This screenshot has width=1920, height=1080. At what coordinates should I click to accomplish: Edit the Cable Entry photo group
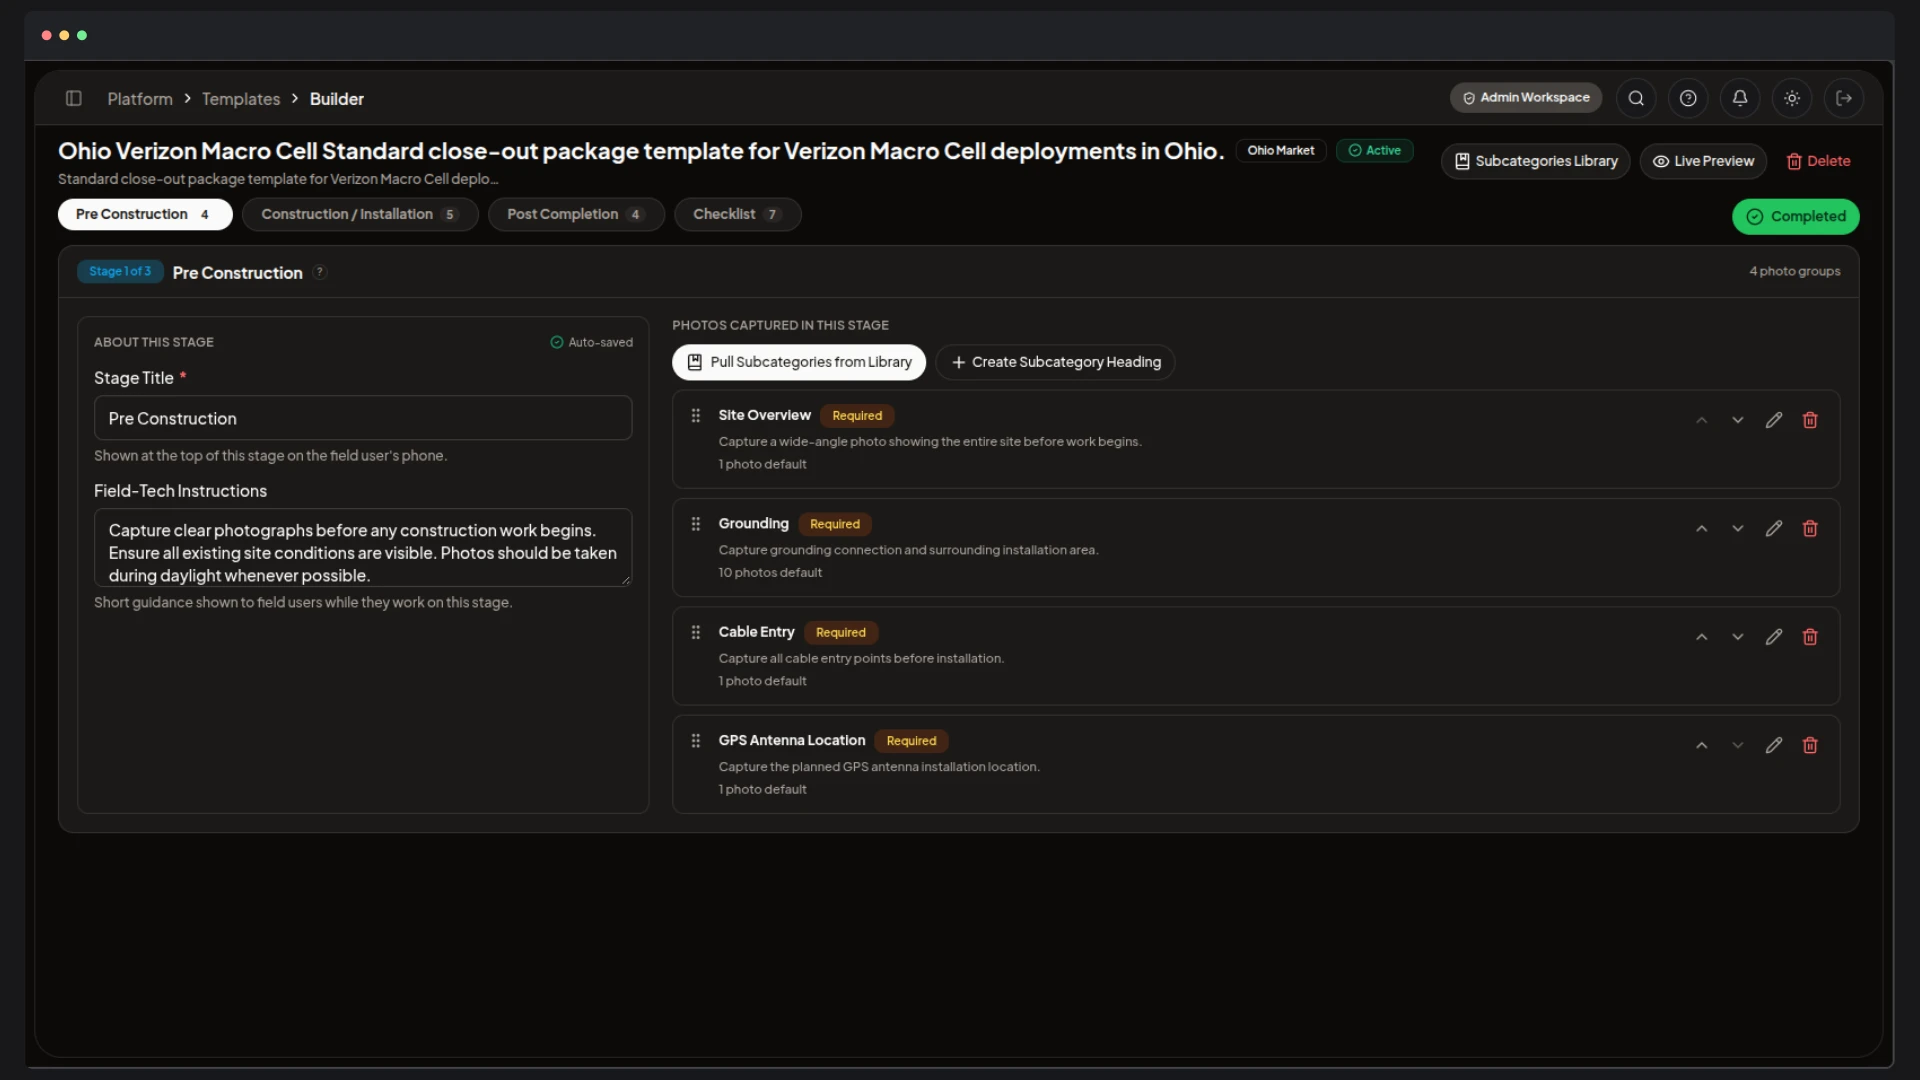(x=1774, y=637)
